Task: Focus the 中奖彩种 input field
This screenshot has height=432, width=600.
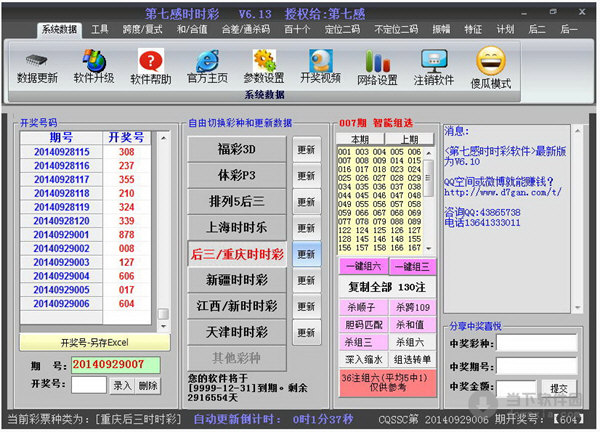Action: click(x=536, y=343)
